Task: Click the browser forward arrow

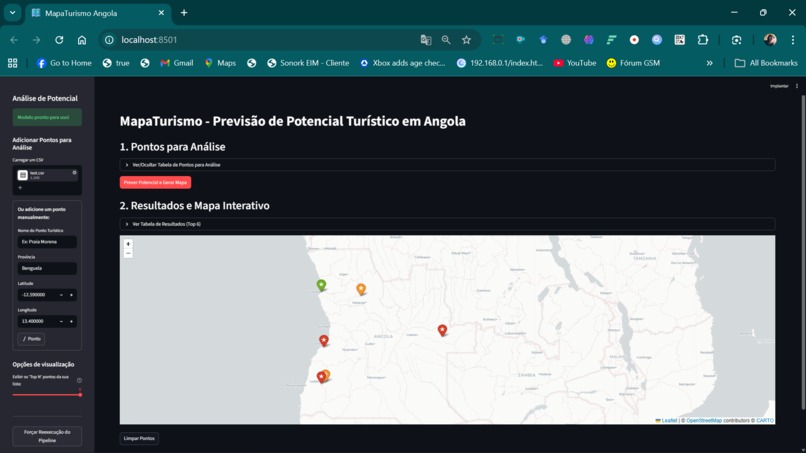Action: click(36, 40)
